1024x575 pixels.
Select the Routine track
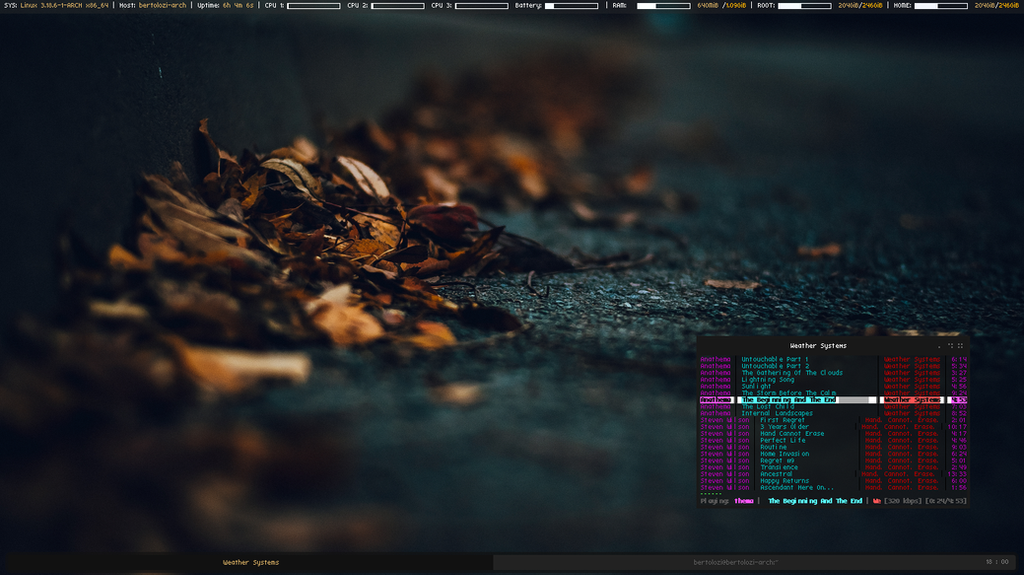773,447
